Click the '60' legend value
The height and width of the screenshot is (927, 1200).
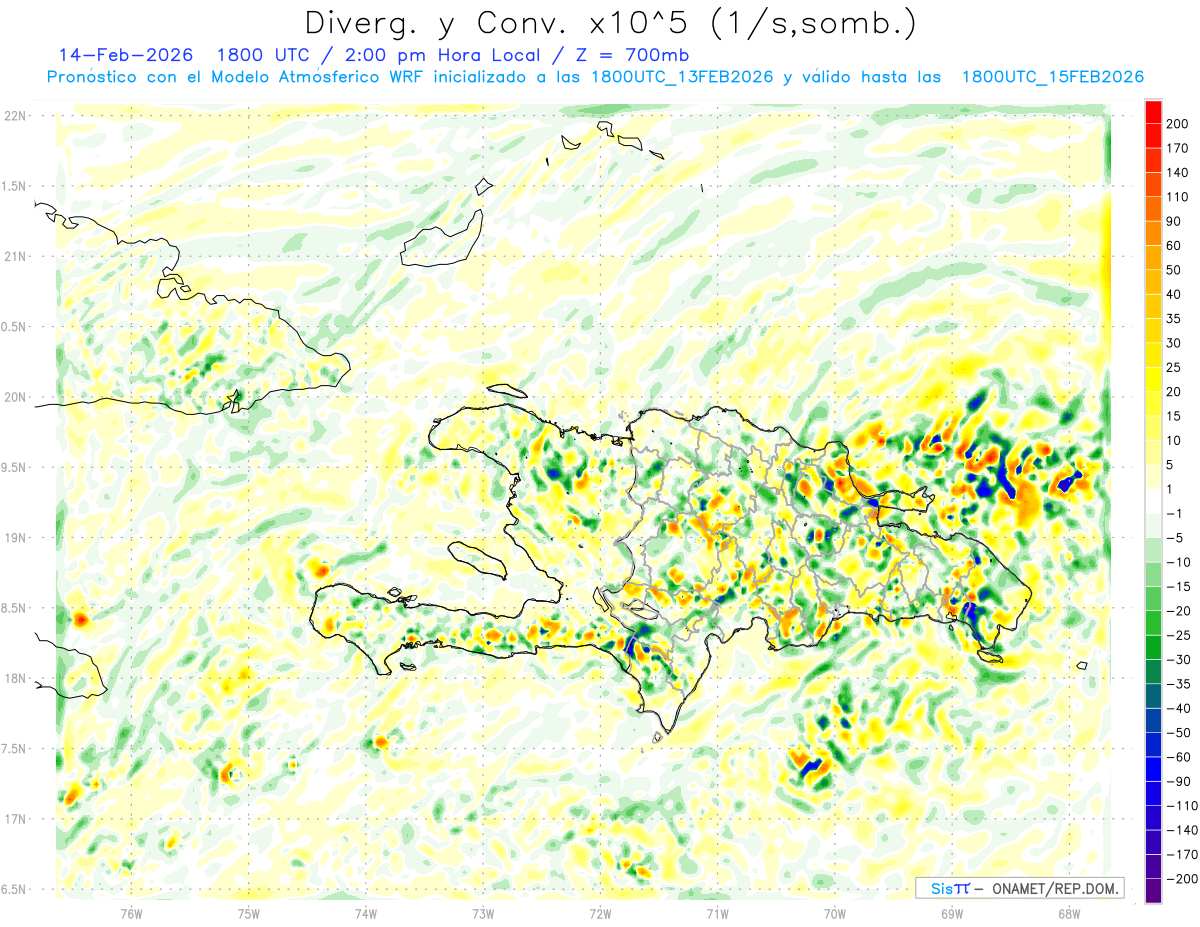pyautogui.click(x=1174, y=246)
